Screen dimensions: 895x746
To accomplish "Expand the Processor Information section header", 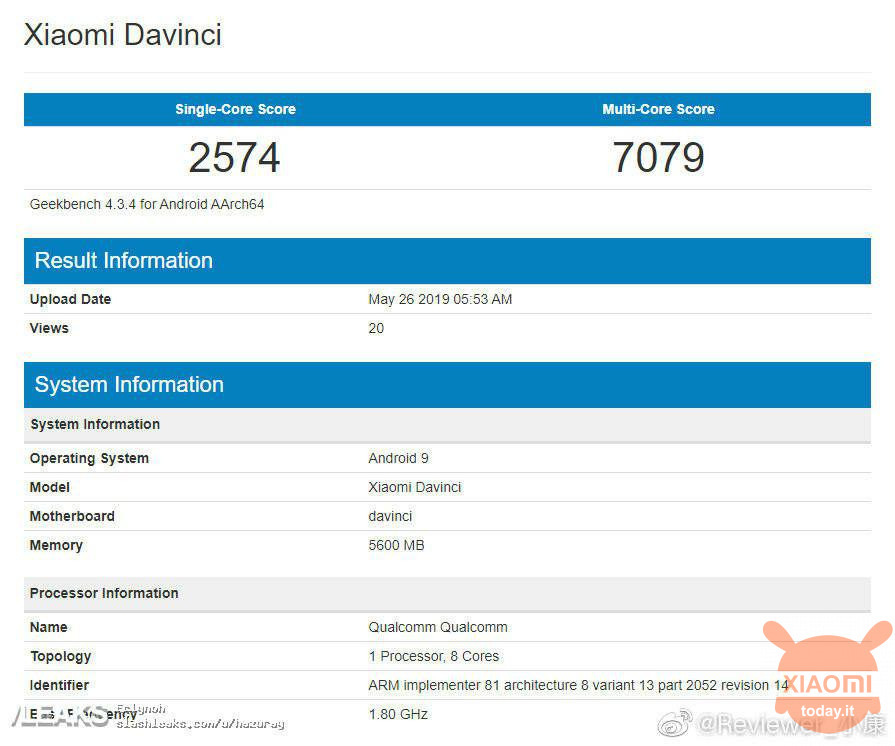I will [x=104, y=593].
